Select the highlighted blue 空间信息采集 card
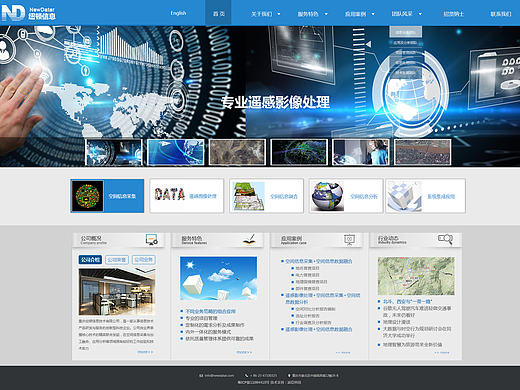Screen dimensions: 520x390 point(107,196)
